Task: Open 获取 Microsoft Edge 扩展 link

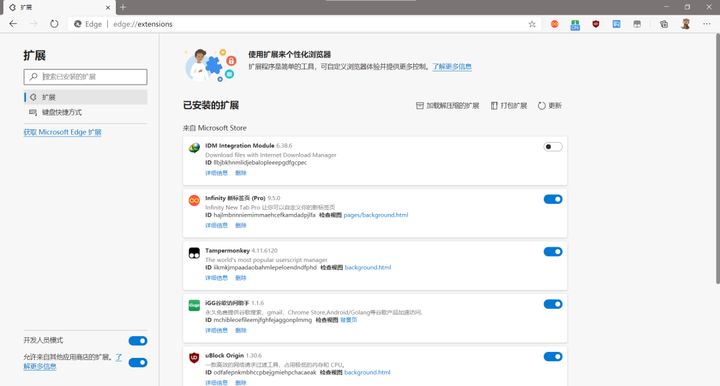Action: click(x=62, y=132)
